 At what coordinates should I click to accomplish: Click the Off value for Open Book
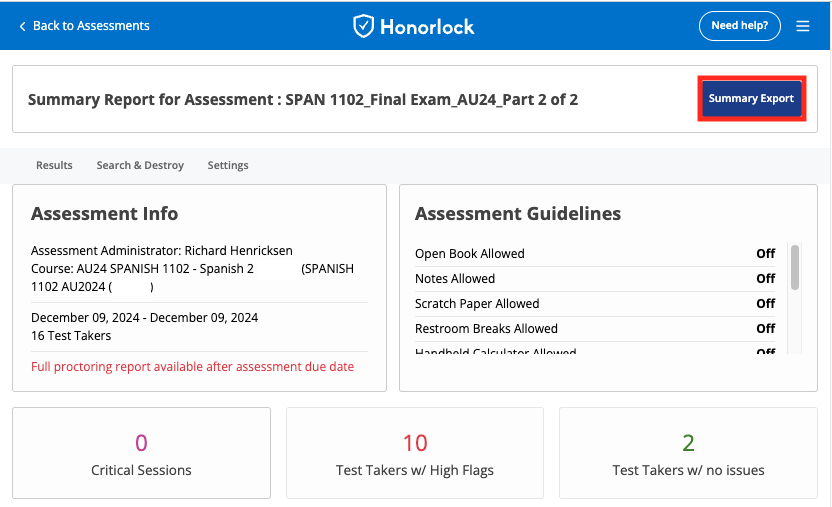point(766,254)
